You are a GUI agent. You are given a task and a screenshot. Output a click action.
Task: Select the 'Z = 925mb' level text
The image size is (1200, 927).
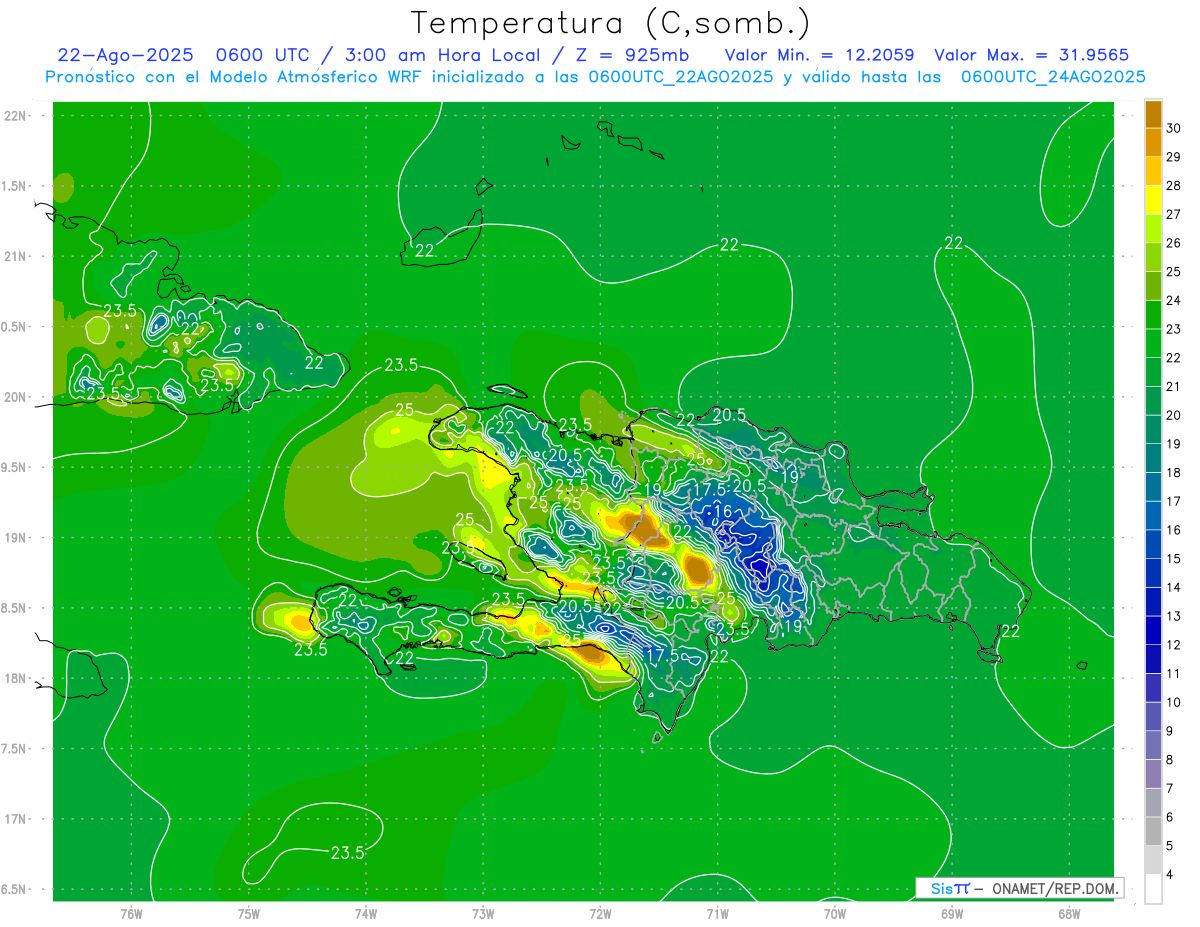click(633, 56)
